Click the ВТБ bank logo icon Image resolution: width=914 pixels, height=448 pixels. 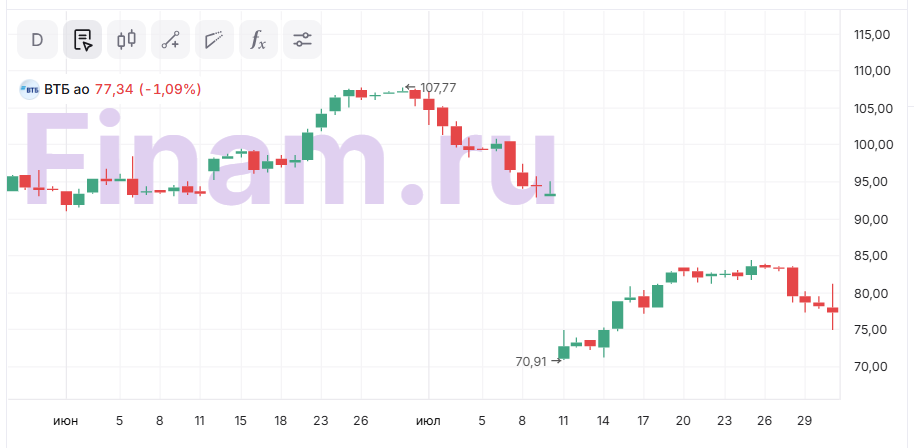click(29, 89)
